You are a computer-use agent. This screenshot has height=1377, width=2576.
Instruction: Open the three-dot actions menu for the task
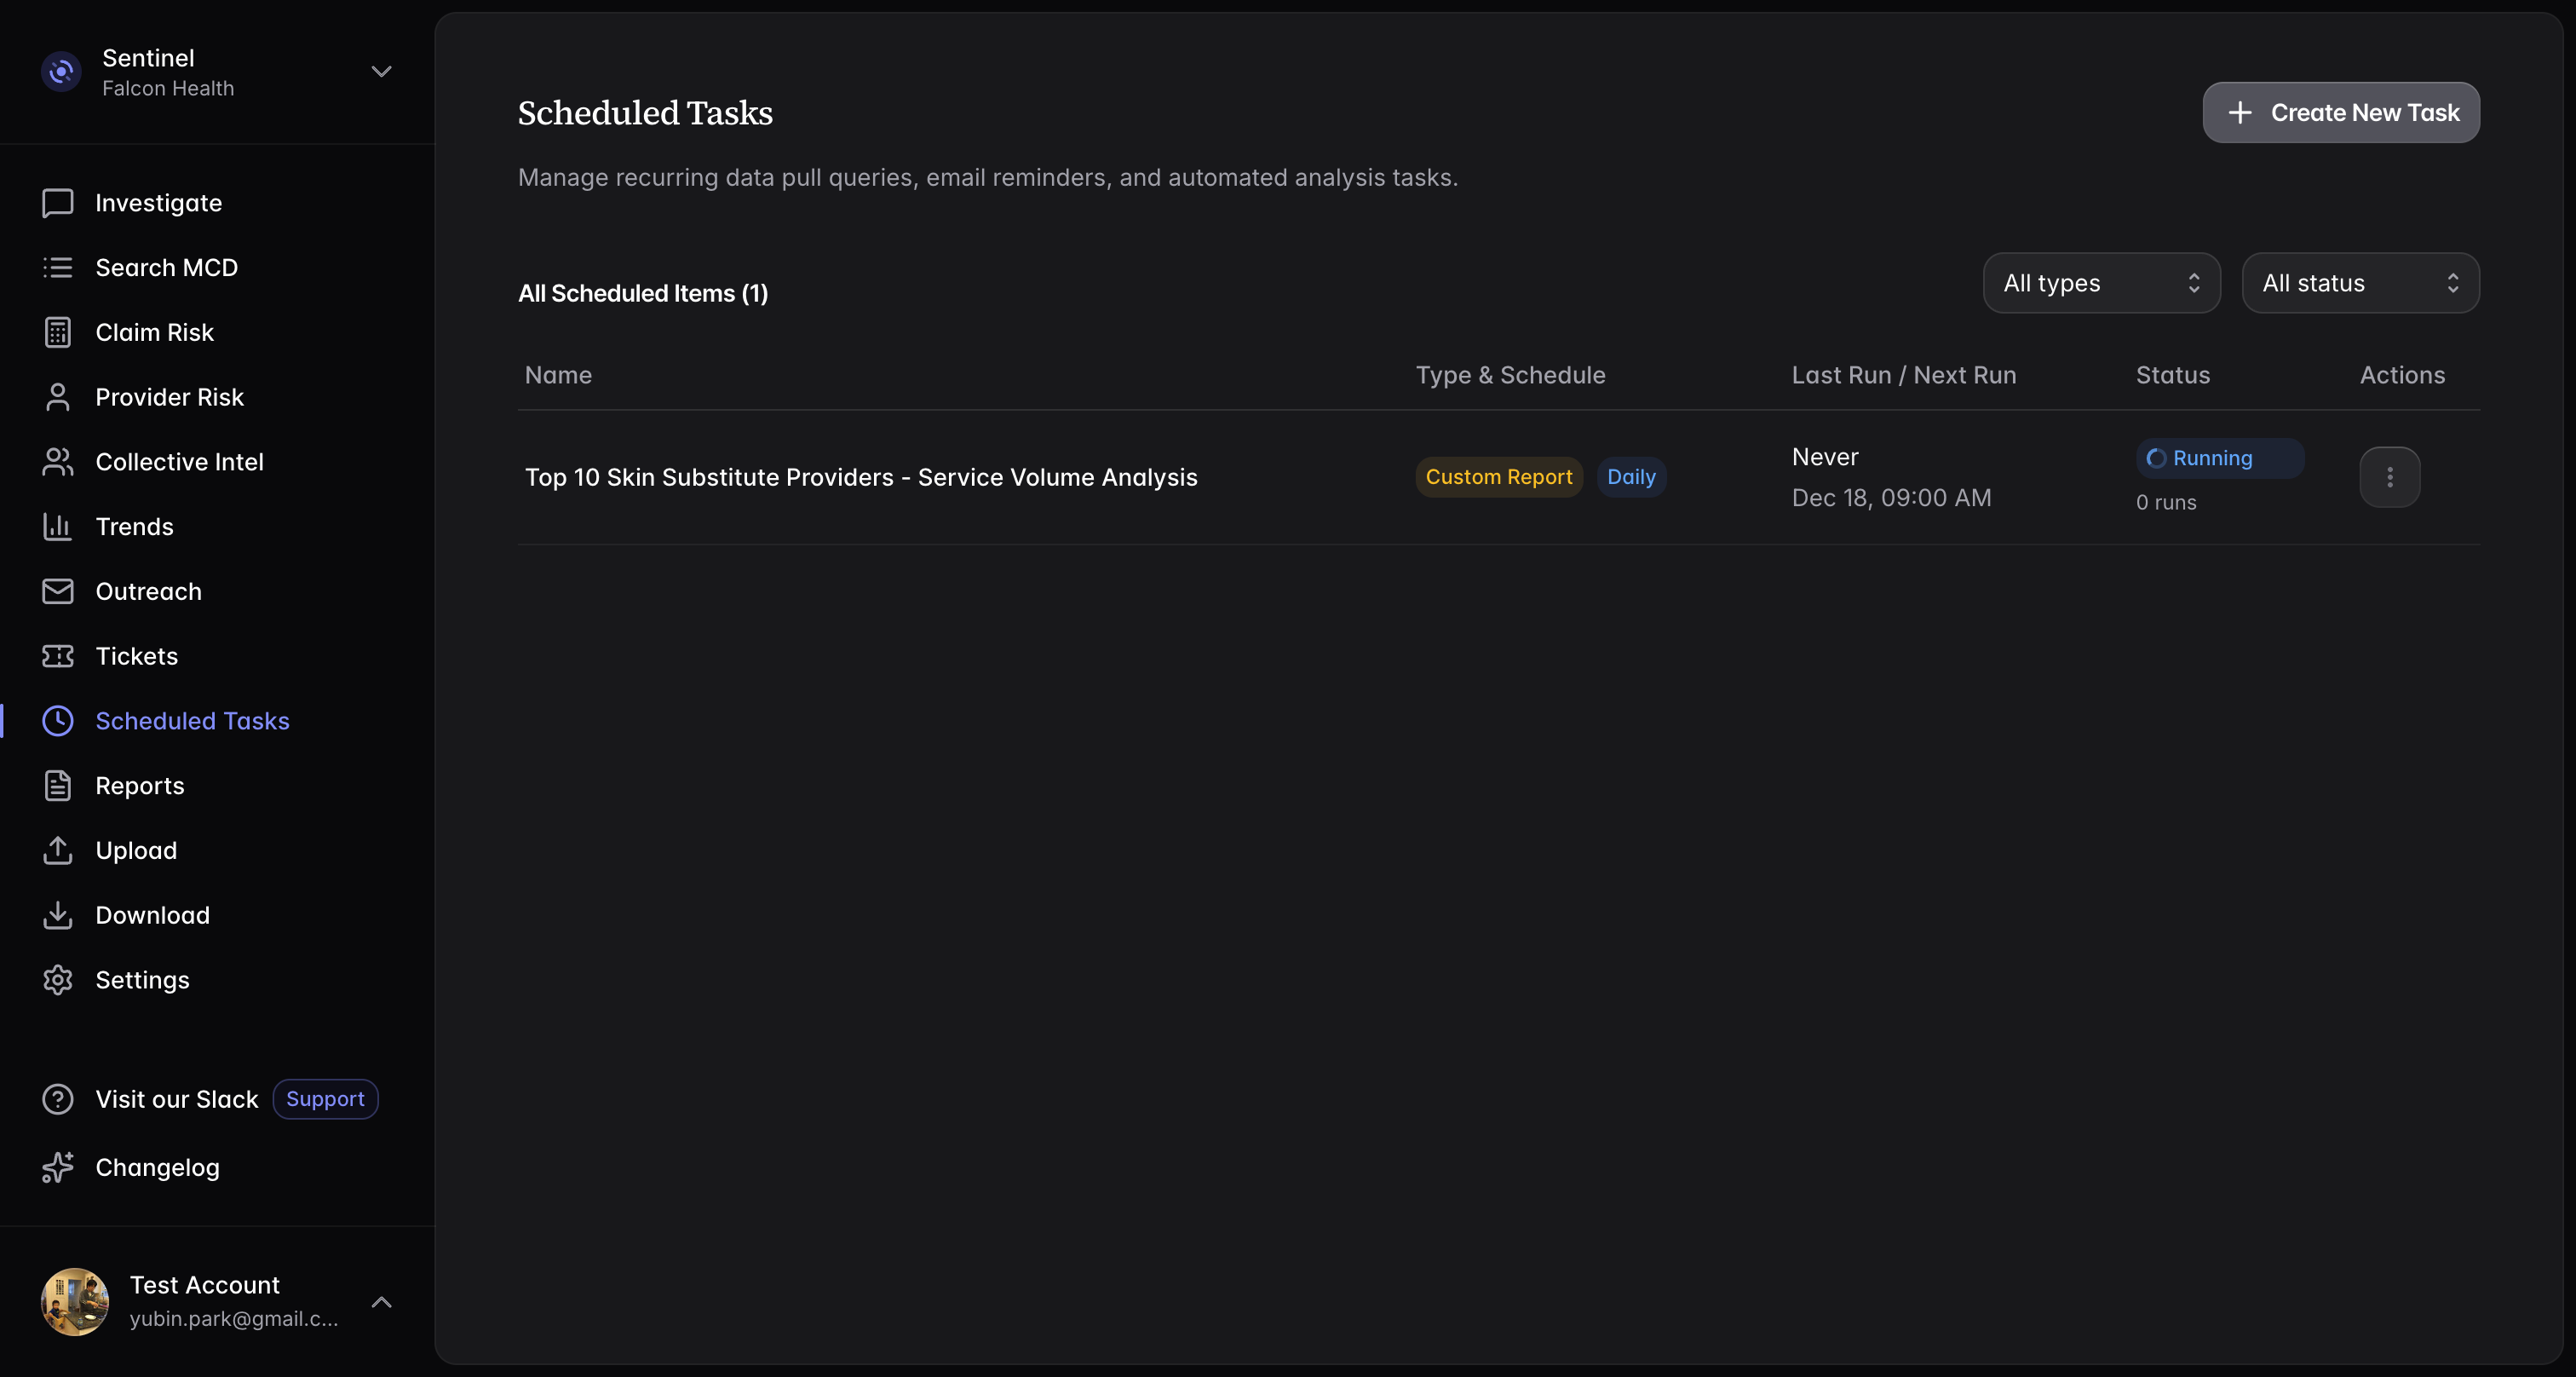(2389, 477)
